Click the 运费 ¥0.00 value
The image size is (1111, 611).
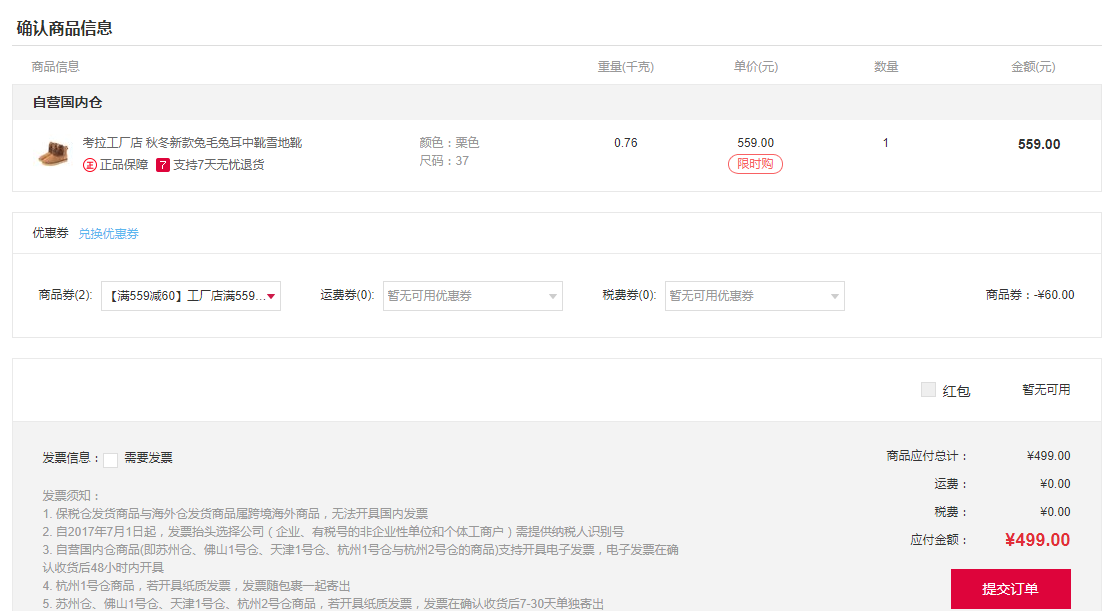[x=1055, y=483]
